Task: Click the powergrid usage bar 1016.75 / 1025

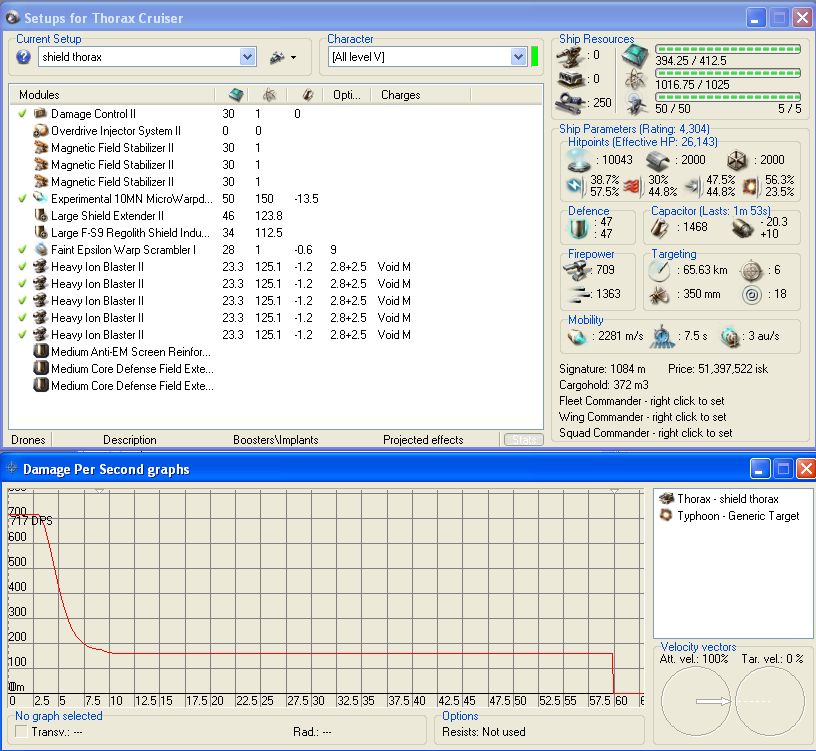Action: (x=728, y=73)
